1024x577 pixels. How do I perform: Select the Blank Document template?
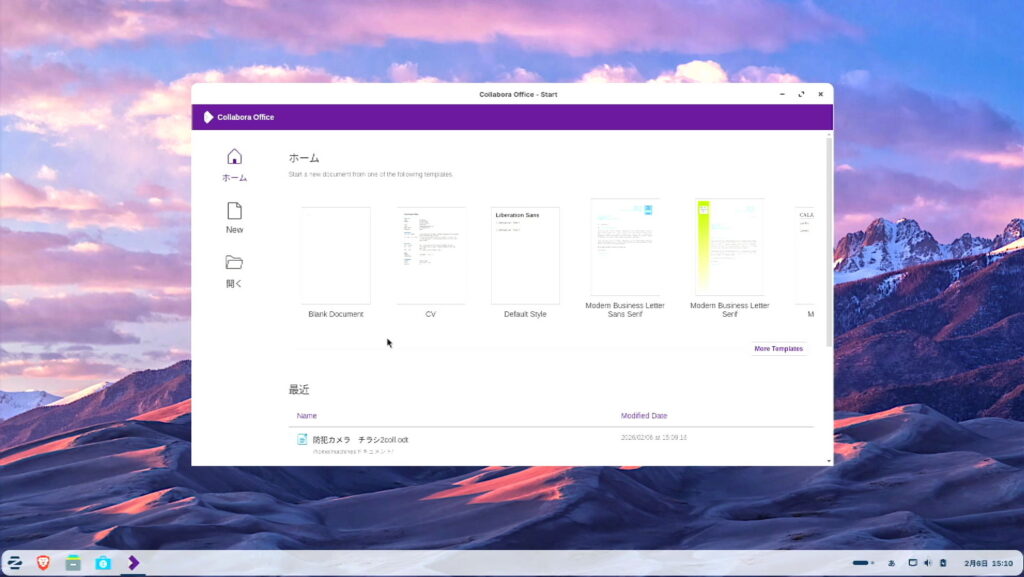335,256
